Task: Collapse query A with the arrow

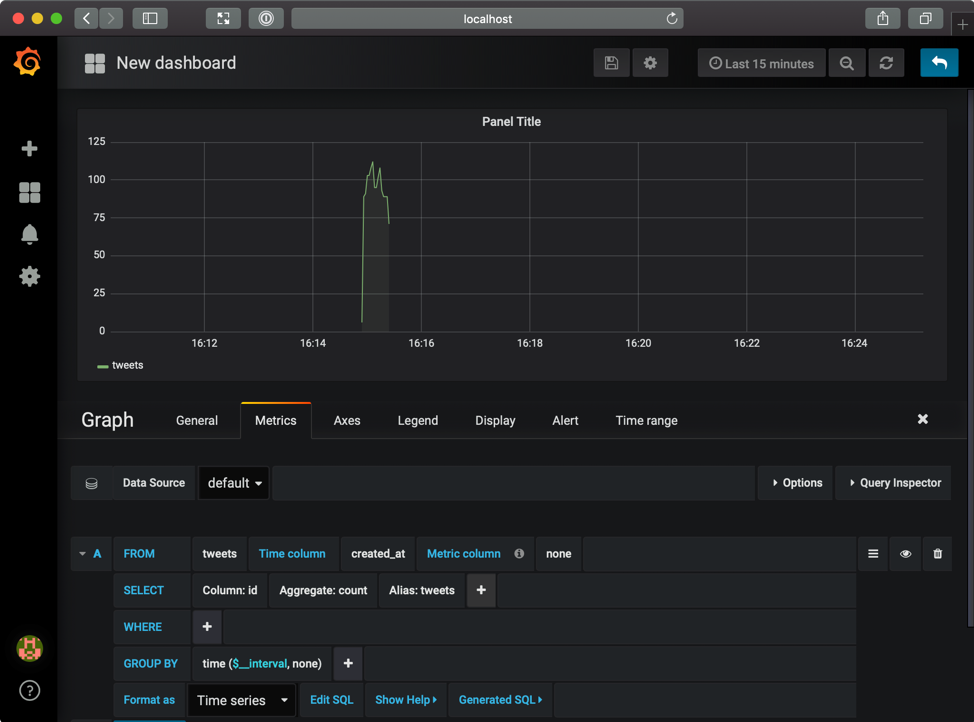Action: (x=83, y=554)
